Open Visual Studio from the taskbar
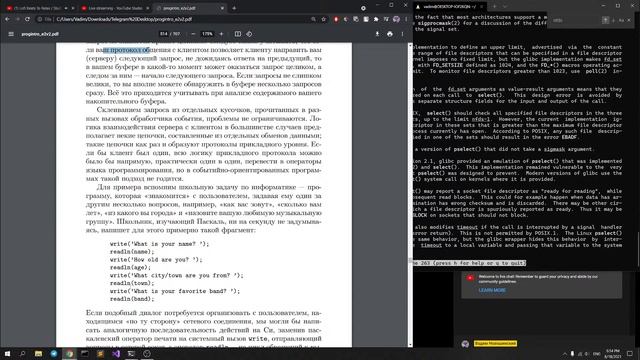The image size is (640, 360). (x=116, y=353)
